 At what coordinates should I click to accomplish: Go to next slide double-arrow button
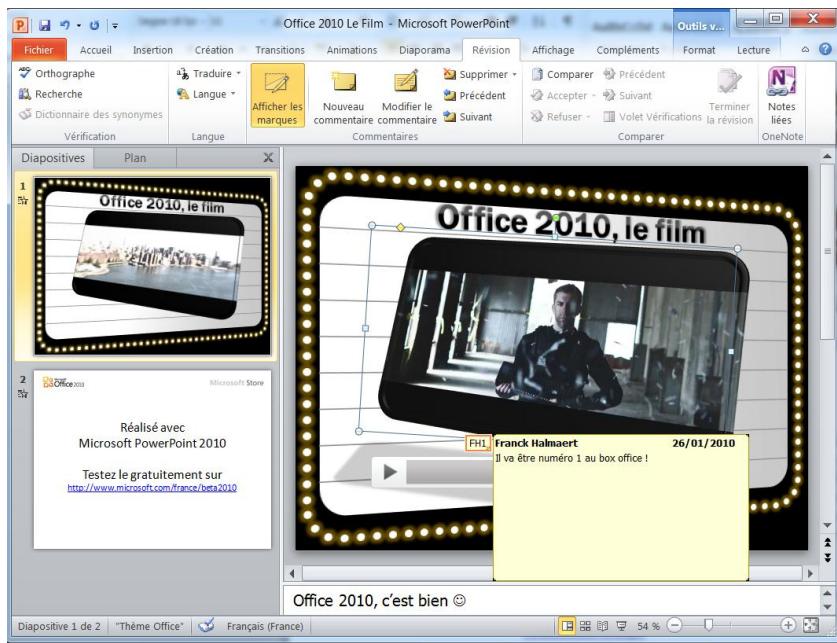coord(827,558)
